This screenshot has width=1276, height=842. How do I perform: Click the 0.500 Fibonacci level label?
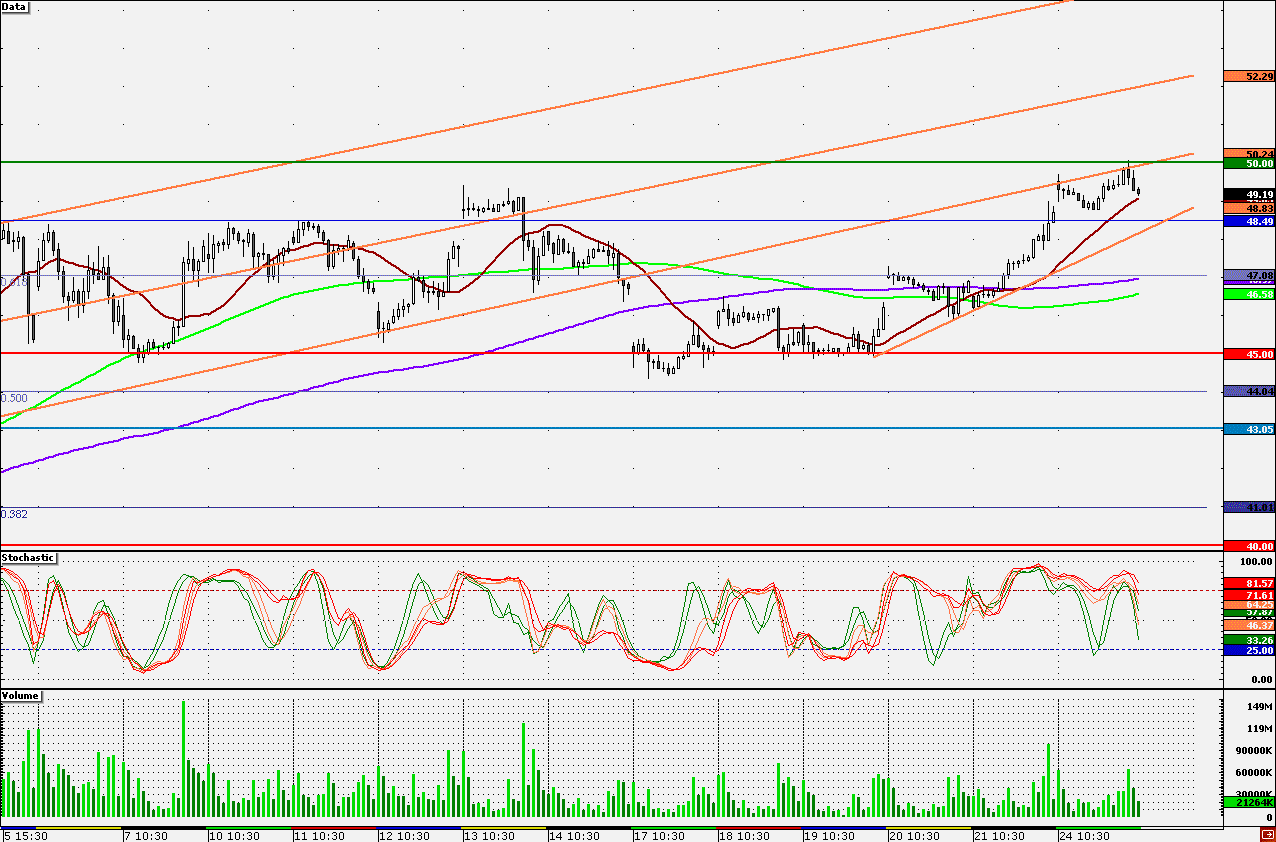click(14, 397)
